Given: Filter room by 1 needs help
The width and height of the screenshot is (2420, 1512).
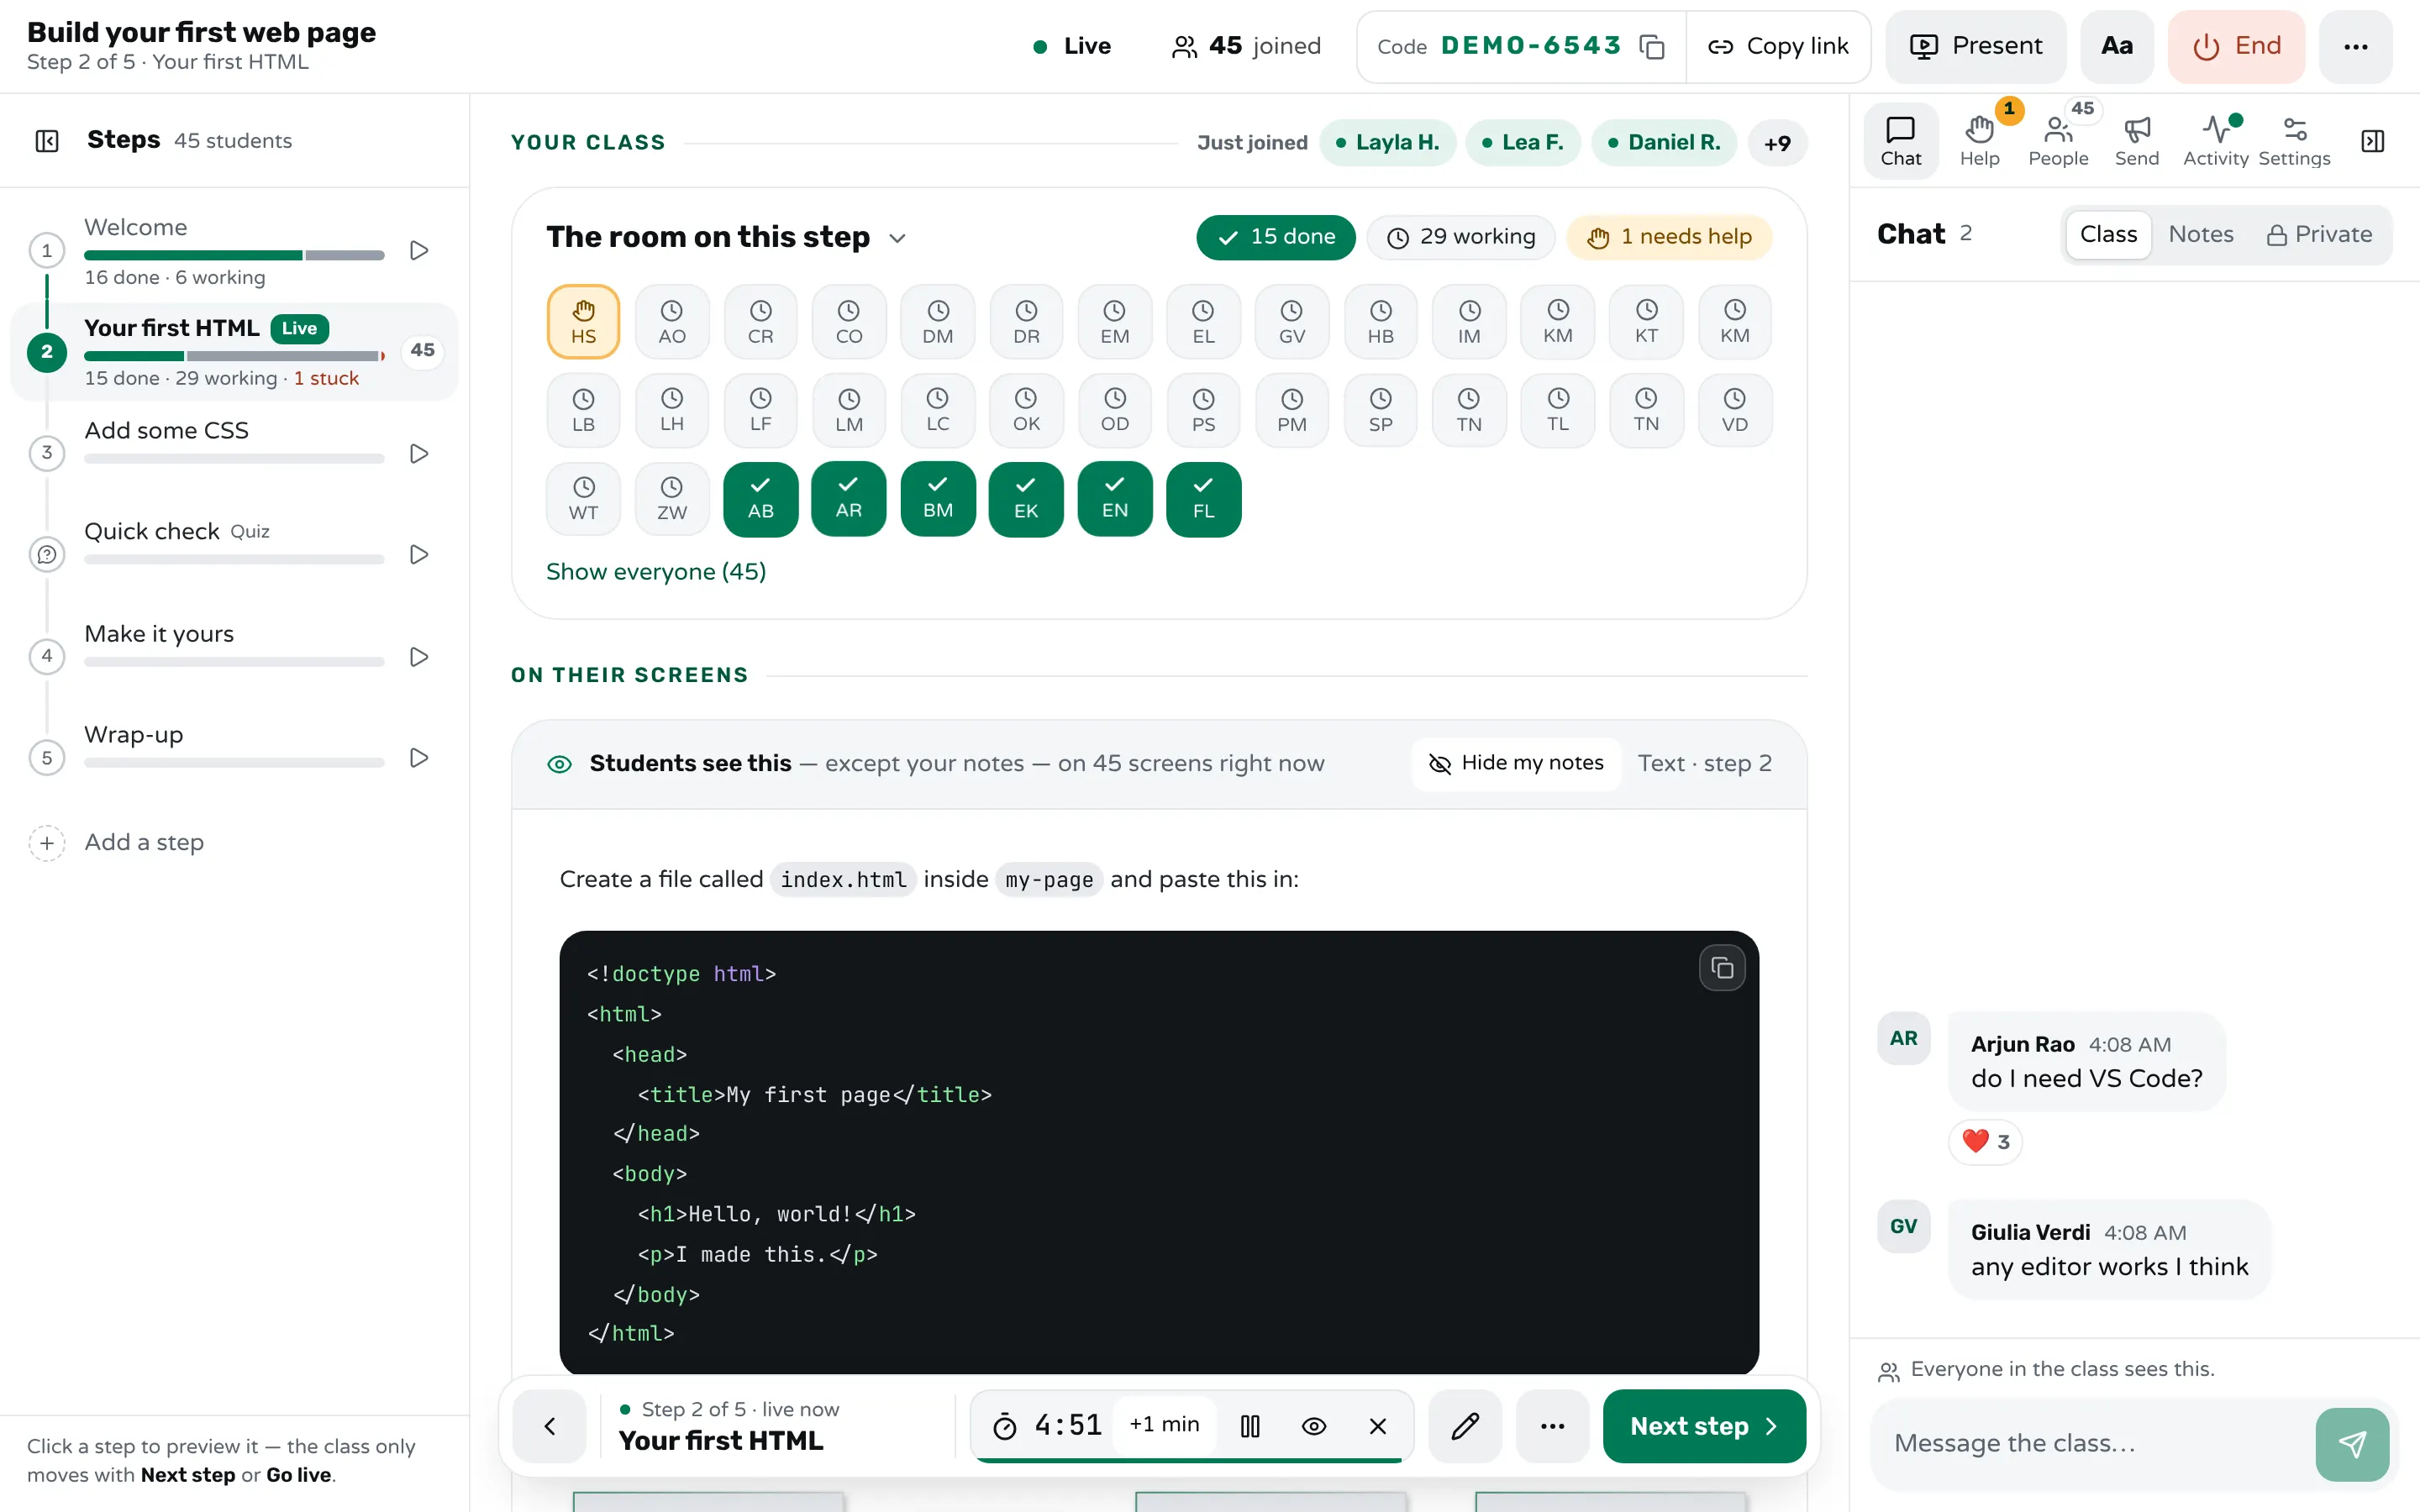Looking at the screenshot, I should (x=1669, y=238).
